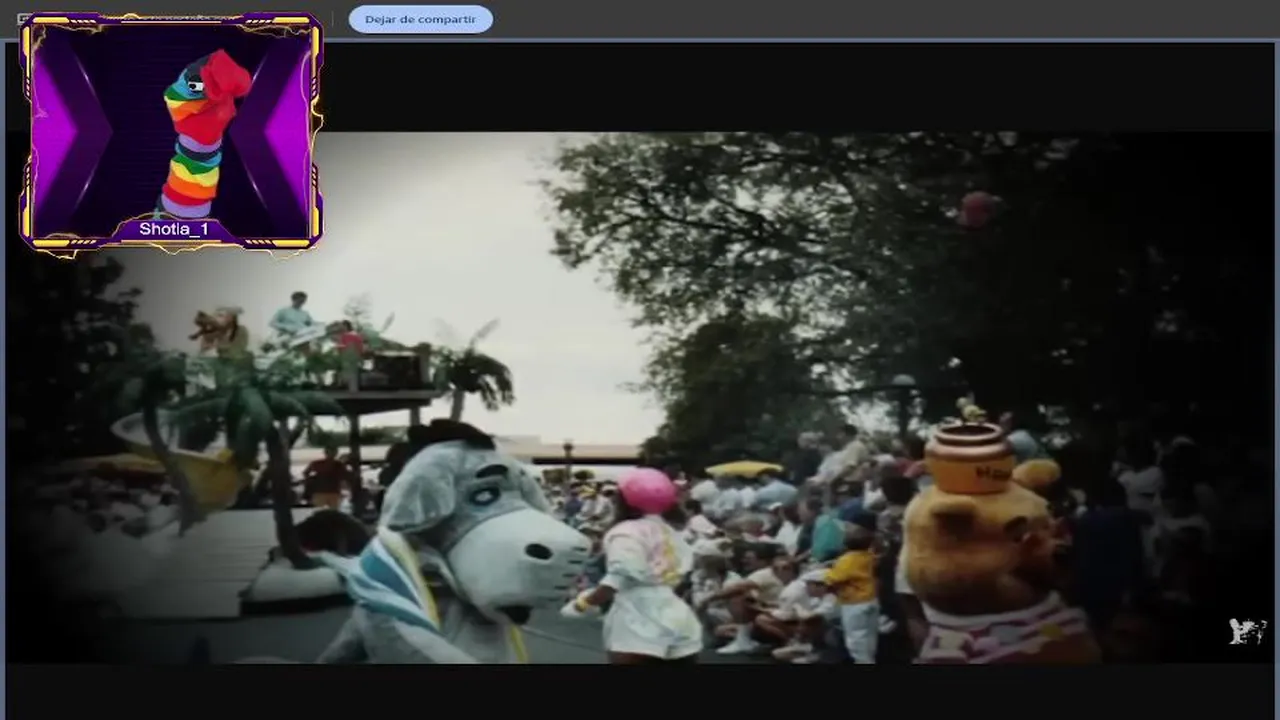Viewport: 1280px width, 720px height.
Task: Click the 'Dejar de compartir' button
Action: (420, 19)
